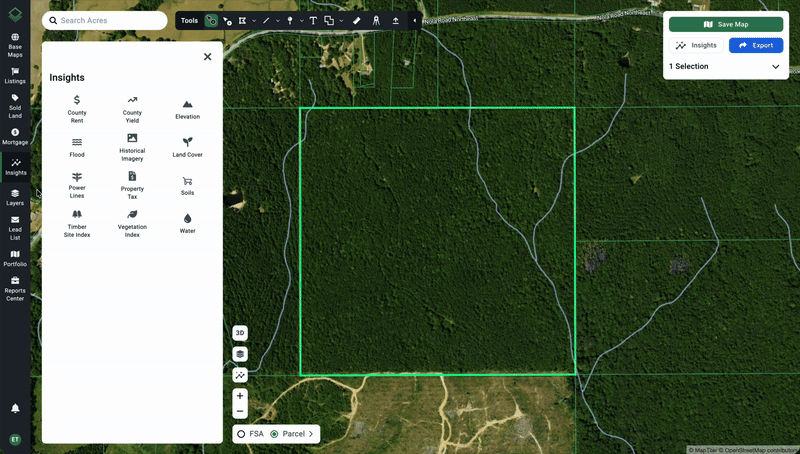Zoom in on the map
This screenshot has width=800, height=454.
240,396
